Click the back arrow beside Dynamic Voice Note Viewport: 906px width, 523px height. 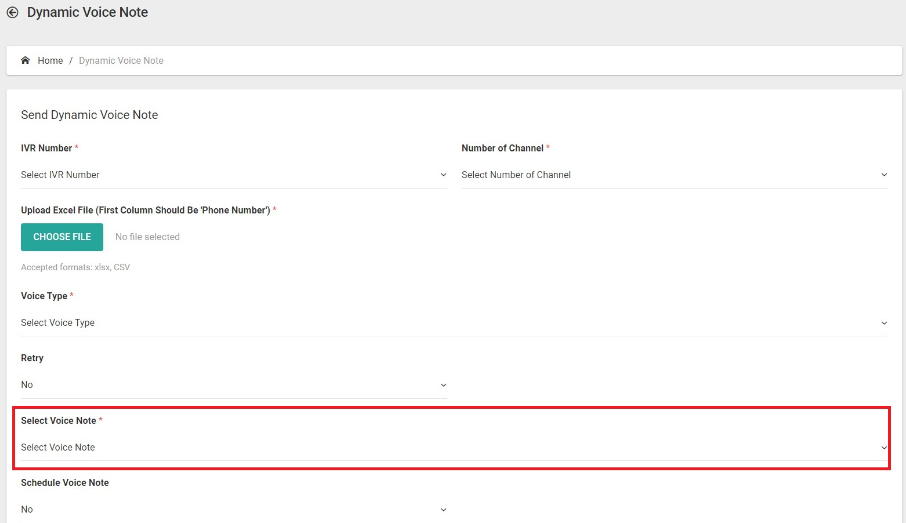pos(12,12)
